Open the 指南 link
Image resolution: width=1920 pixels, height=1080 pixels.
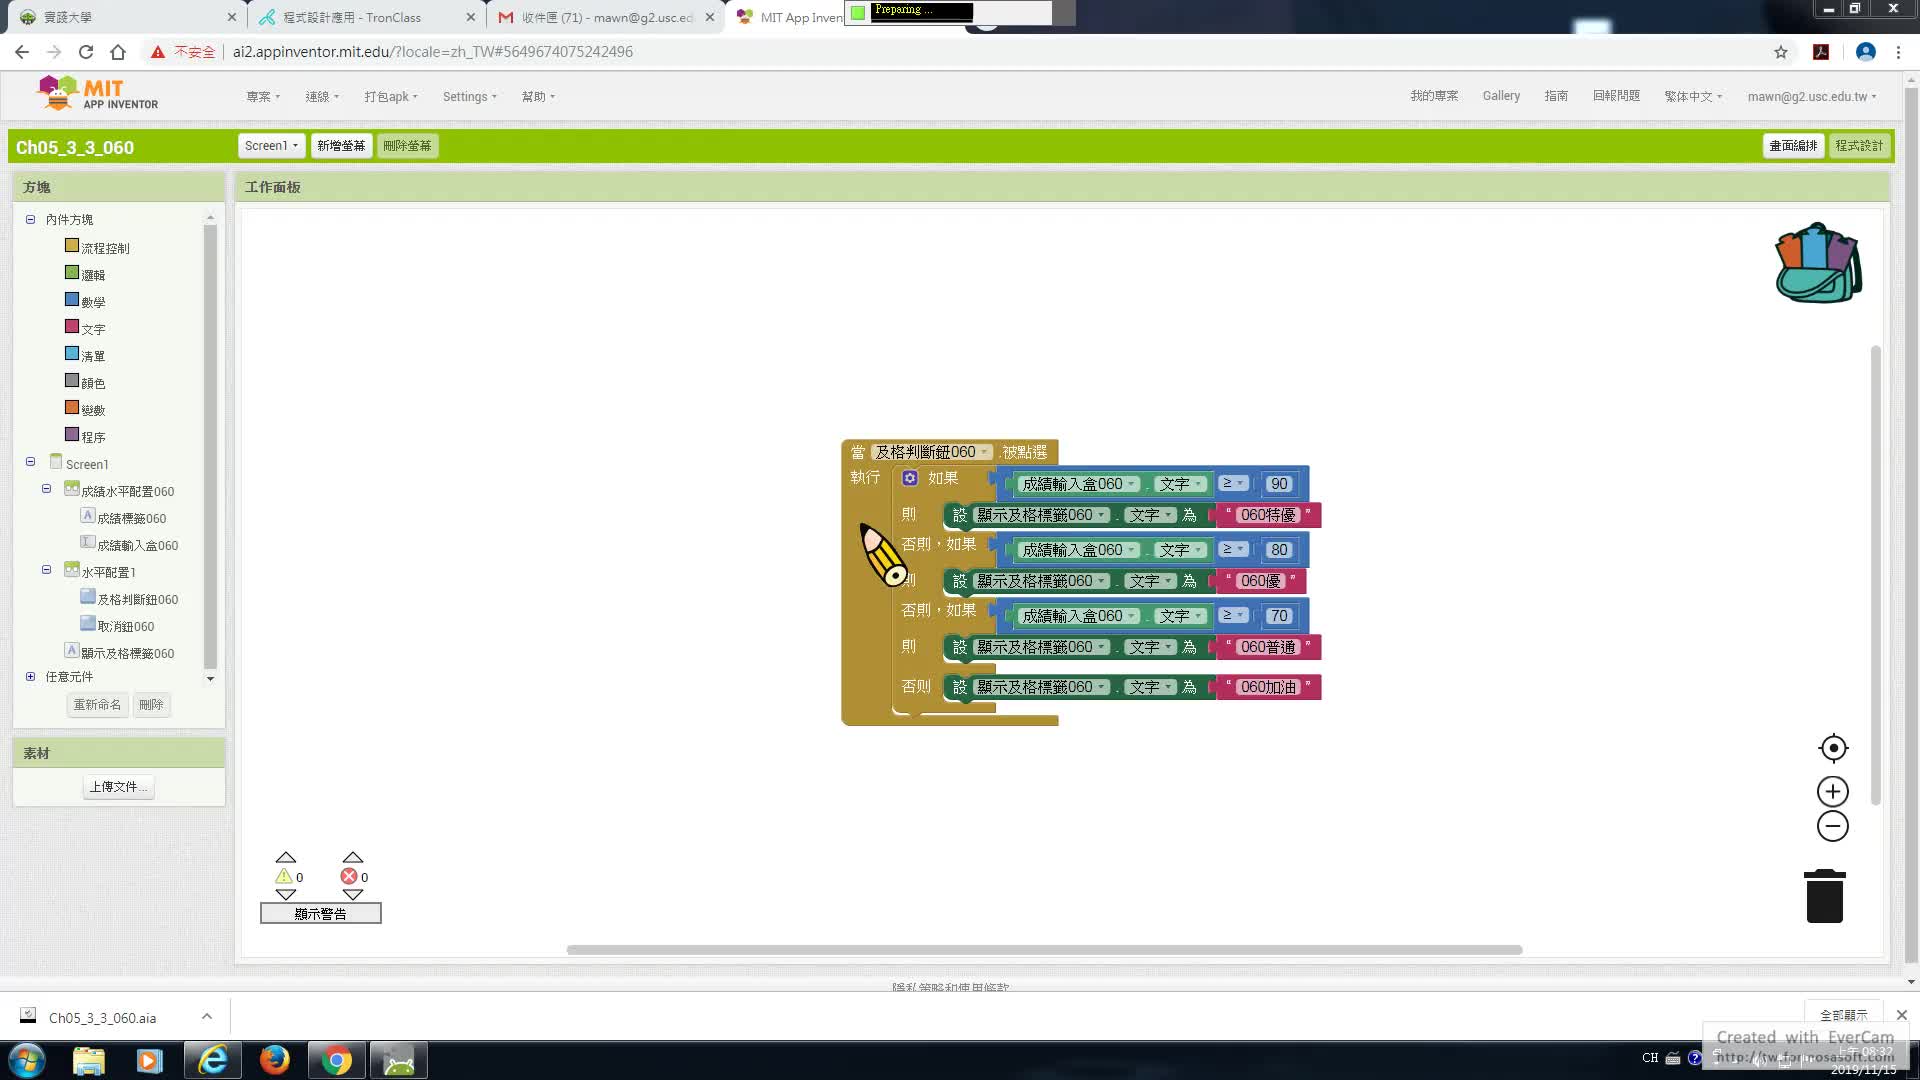click(1556, 96)
